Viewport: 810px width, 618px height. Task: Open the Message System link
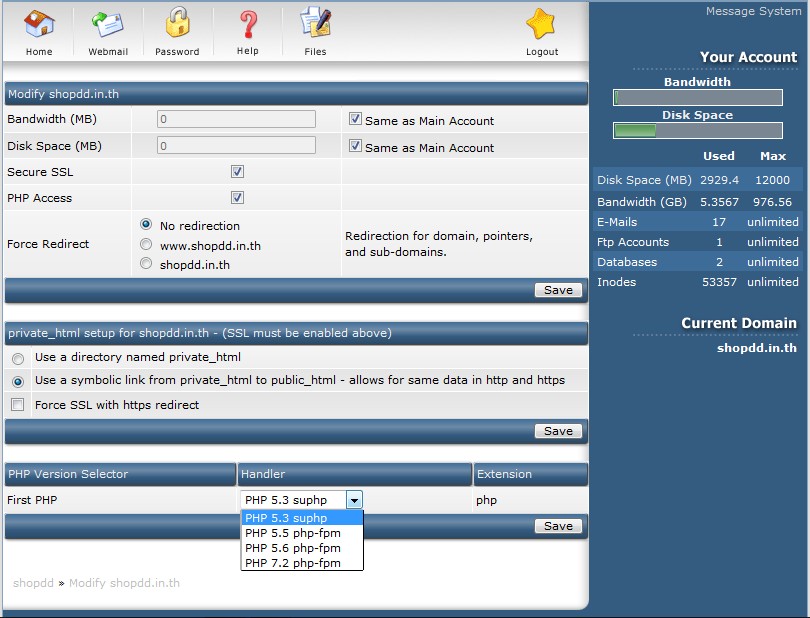pos(753,12)
